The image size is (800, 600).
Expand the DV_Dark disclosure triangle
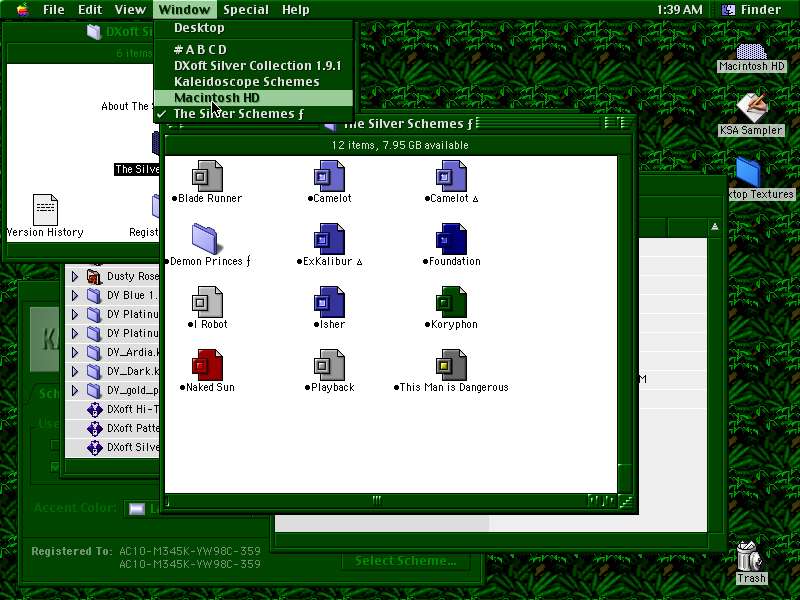(x=75, y=371)
